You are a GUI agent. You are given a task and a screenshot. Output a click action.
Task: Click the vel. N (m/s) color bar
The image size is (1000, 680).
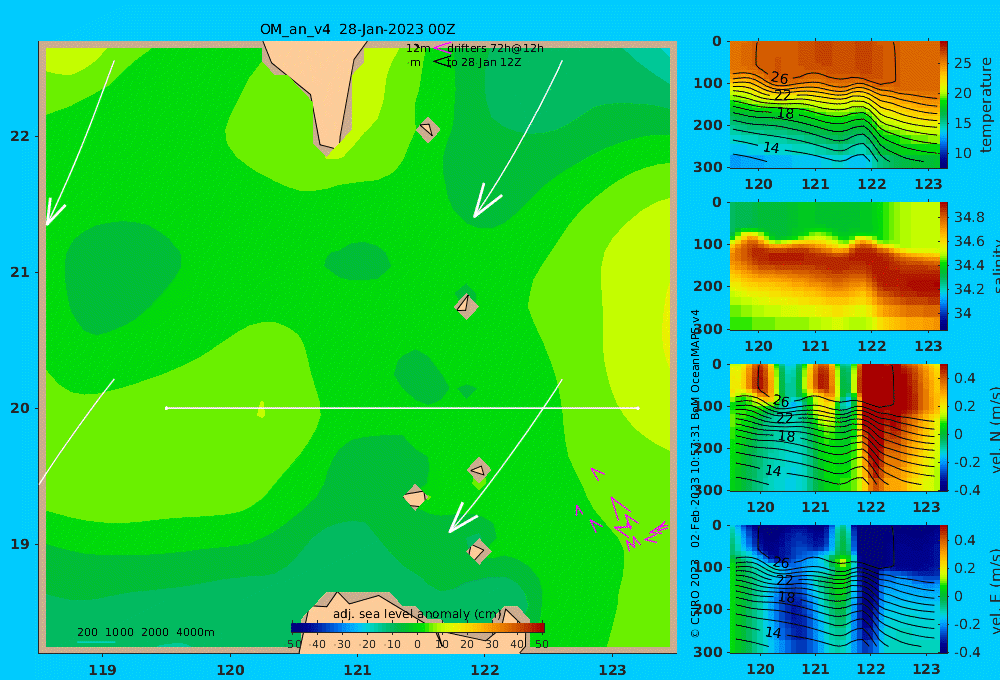[x=943, y=427]
